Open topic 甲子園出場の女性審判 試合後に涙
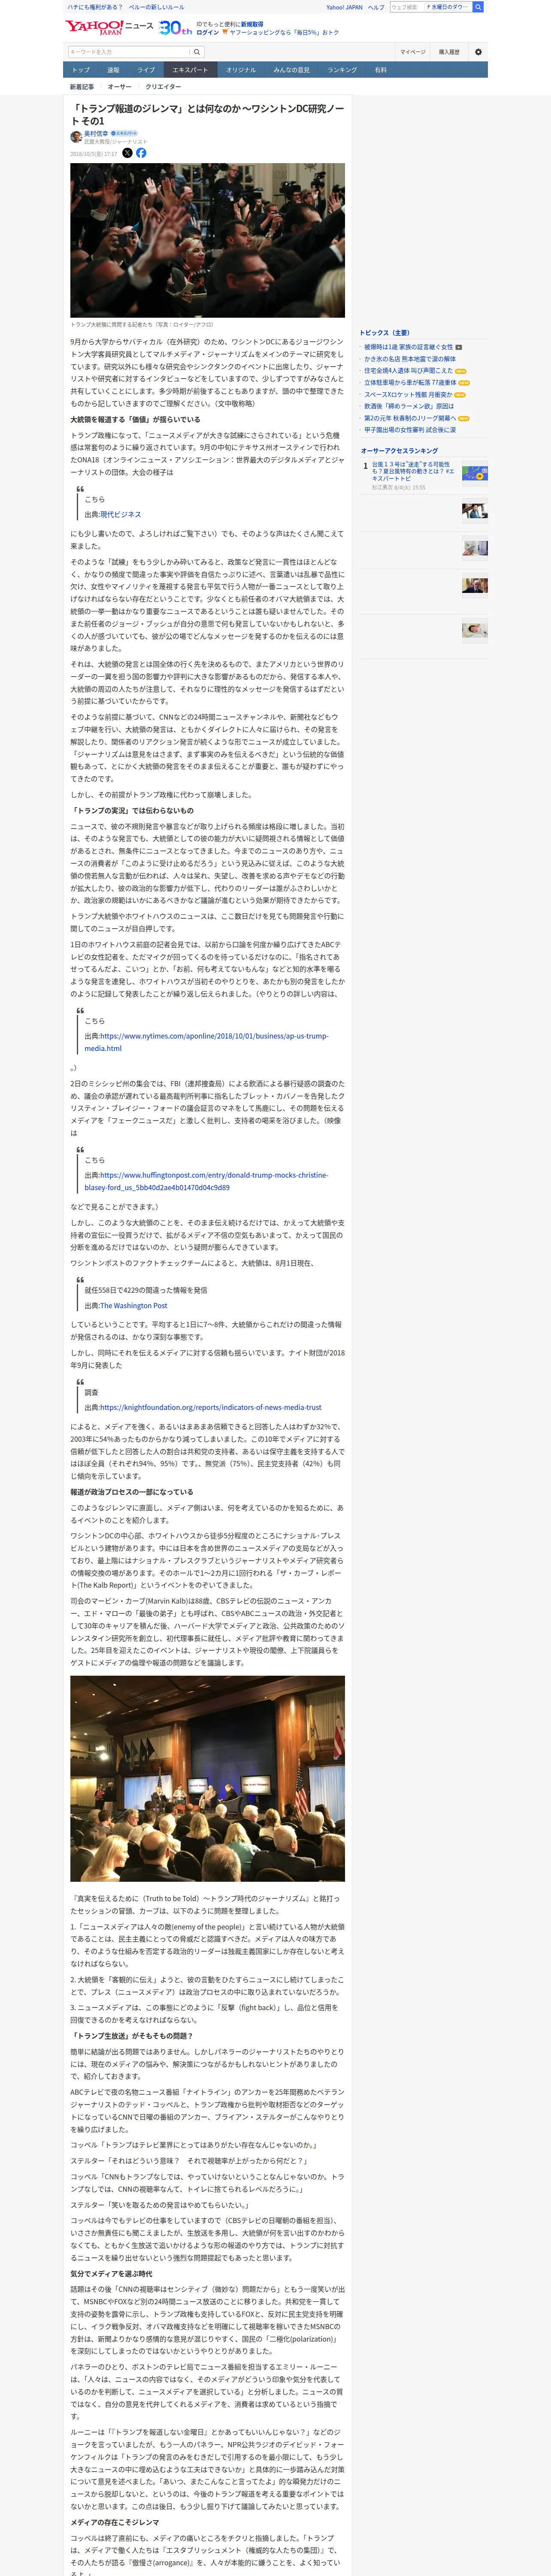 [x=410, y=430]
